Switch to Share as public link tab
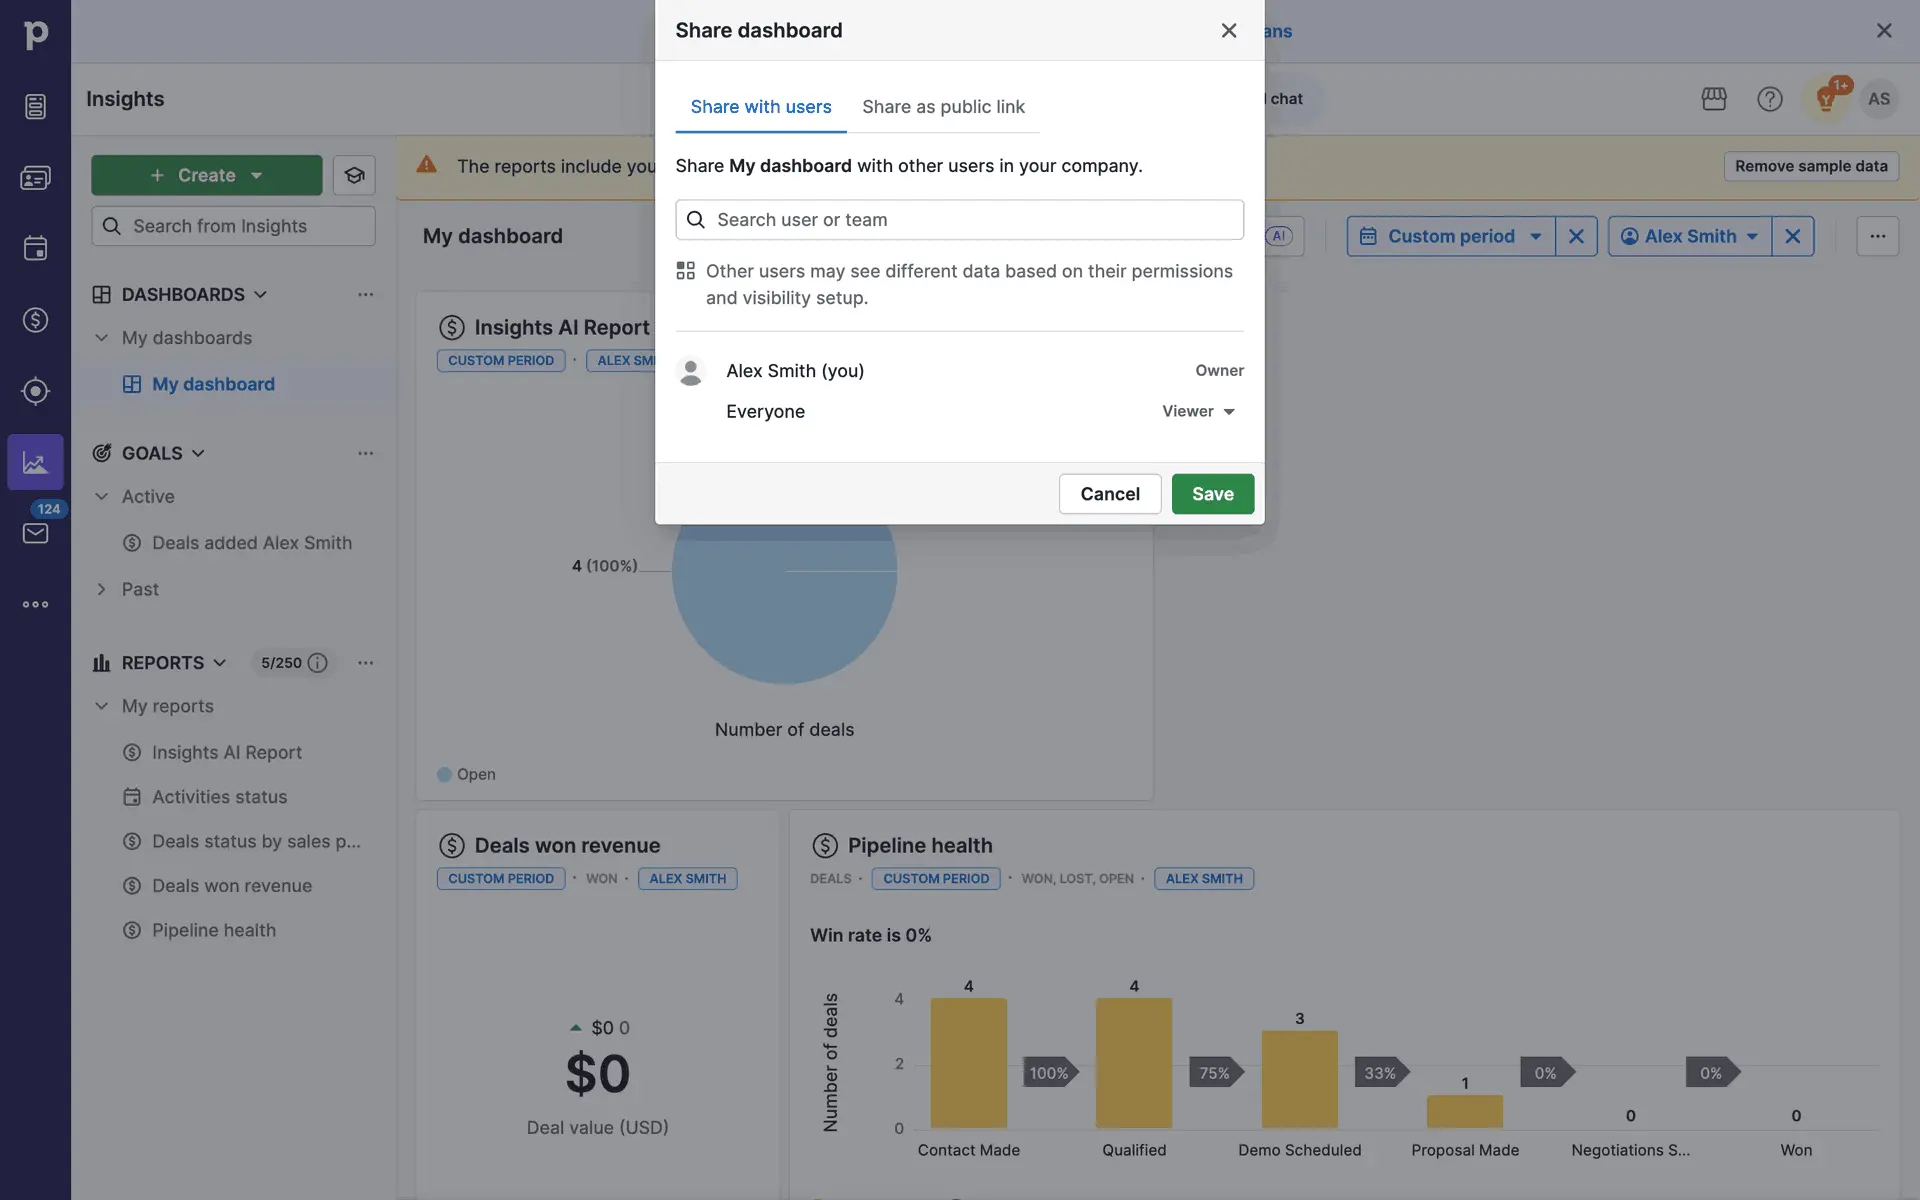1920x1200 pixels. [942, 107]
